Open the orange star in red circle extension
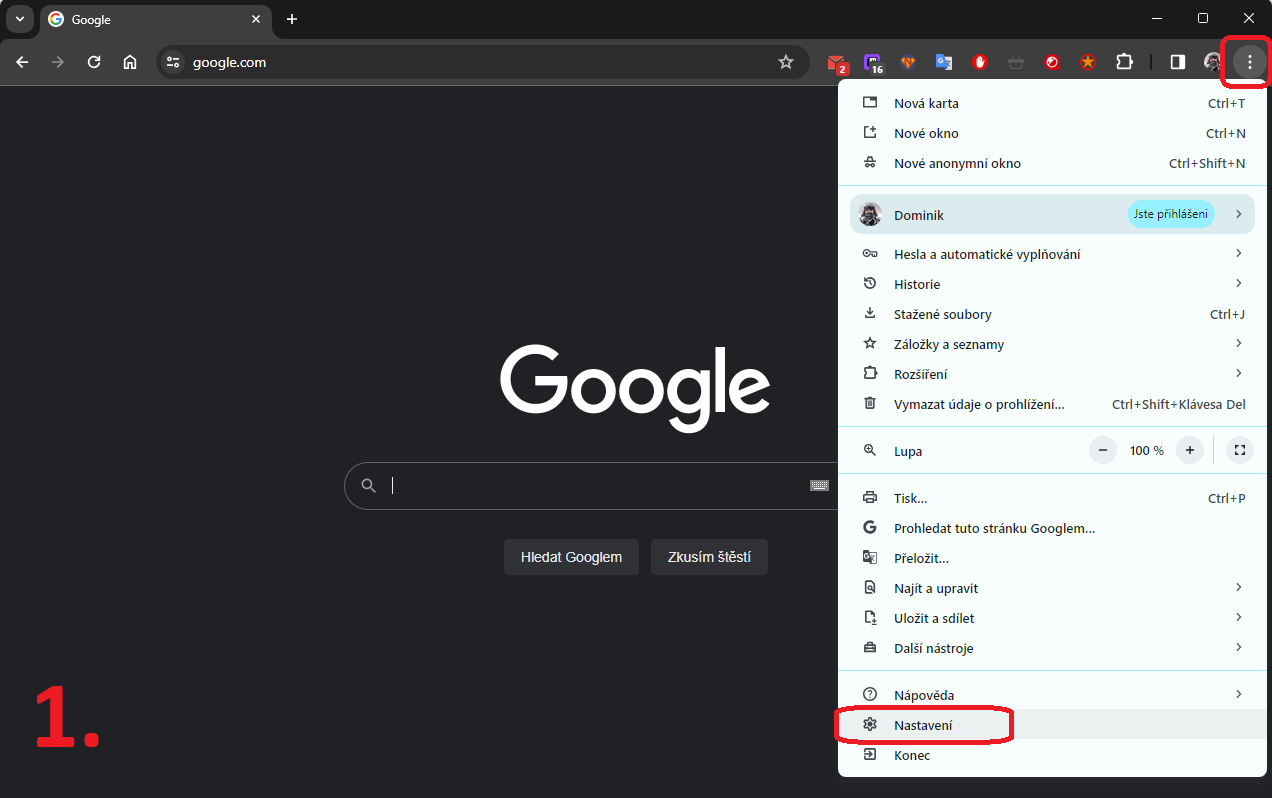 pos(1088,62)
